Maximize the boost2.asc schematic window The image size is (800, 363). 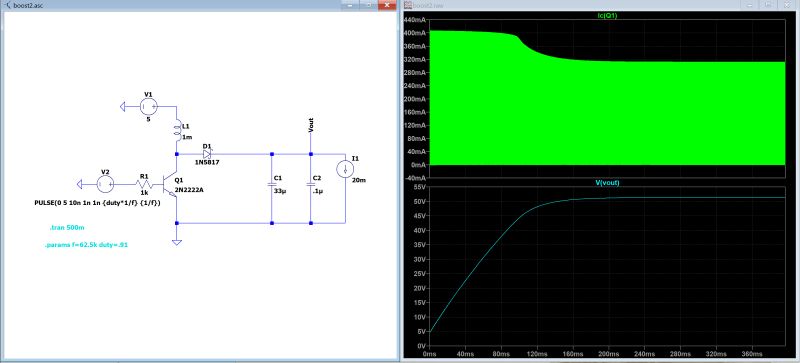pyautogui.click(x=368, y=5)
